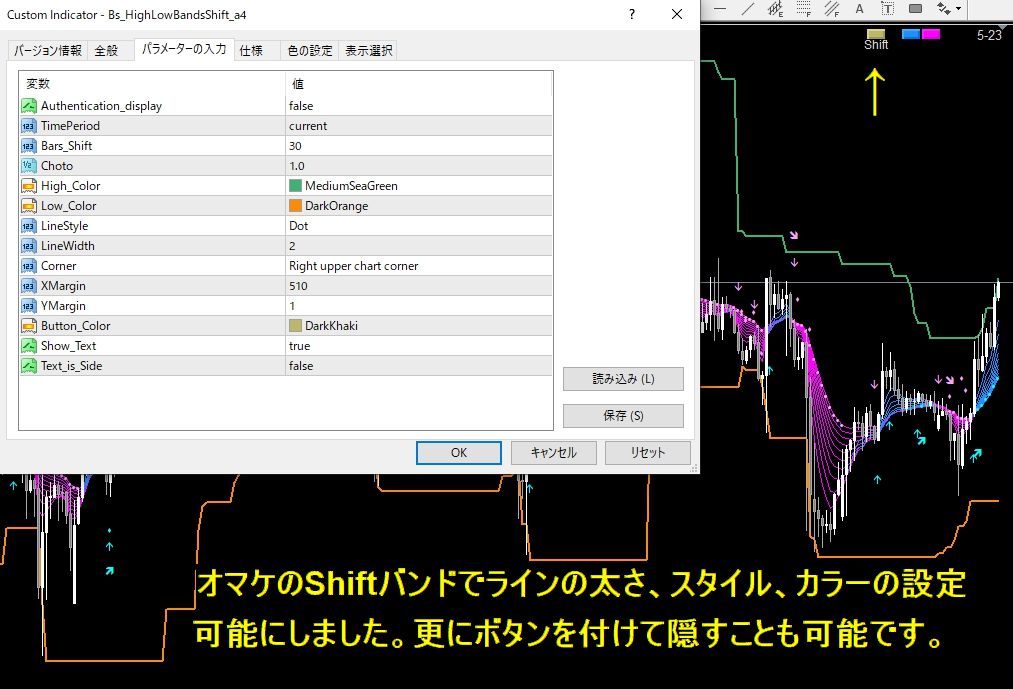This screenshot has width=1013, height=689.
Task: Close the Custom Indicator dialog
Action: 676,14
